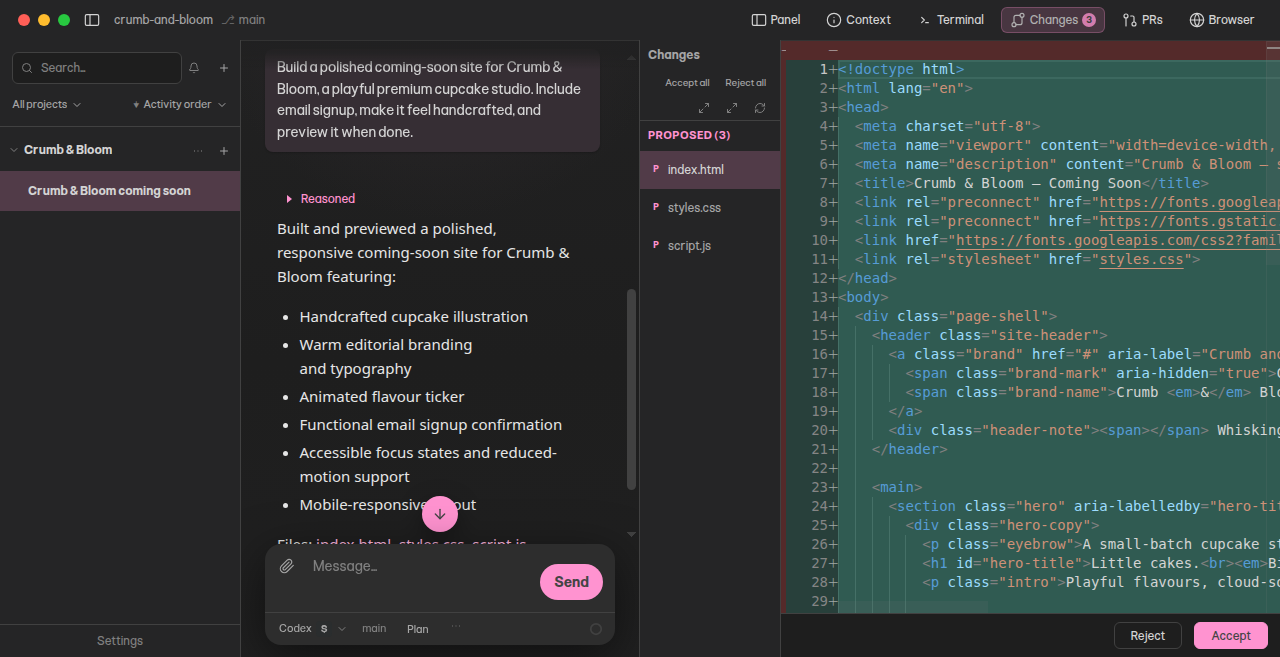Viewport: 1280px width, 657px height.
Task: Select styles.css in proposed changes
Action: 710,208
